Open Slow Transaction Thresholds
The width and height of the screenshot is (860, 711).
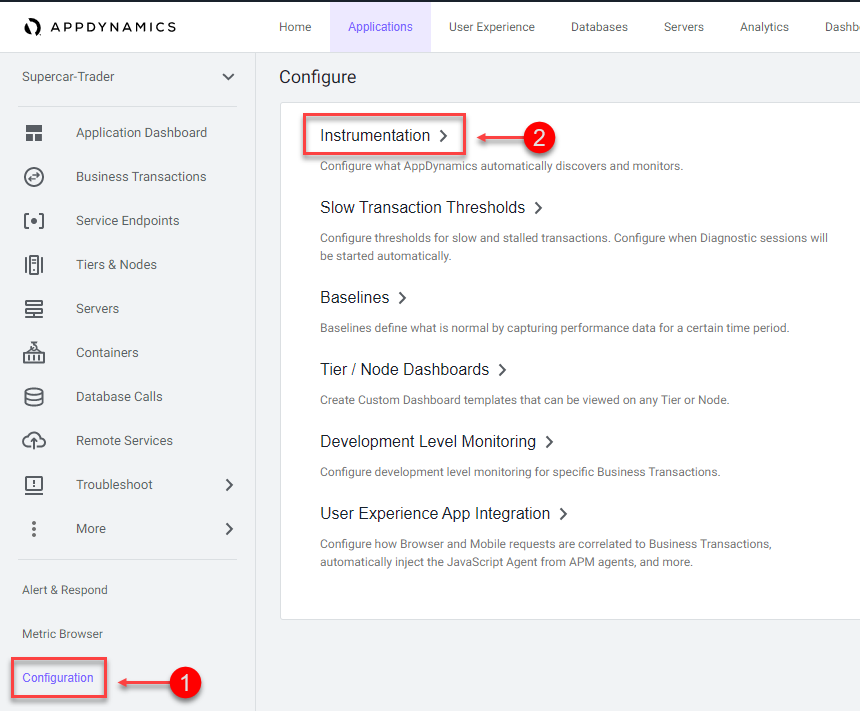tap(422, 207)
